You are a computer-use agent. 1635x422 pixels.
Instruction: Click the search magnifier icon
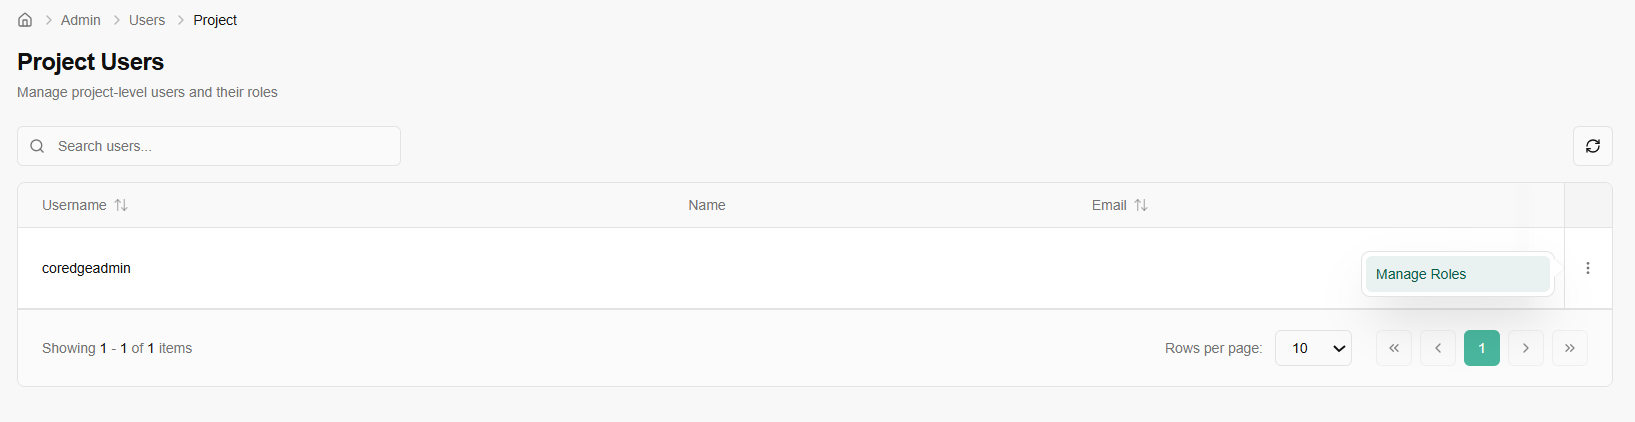click(37, 146)
